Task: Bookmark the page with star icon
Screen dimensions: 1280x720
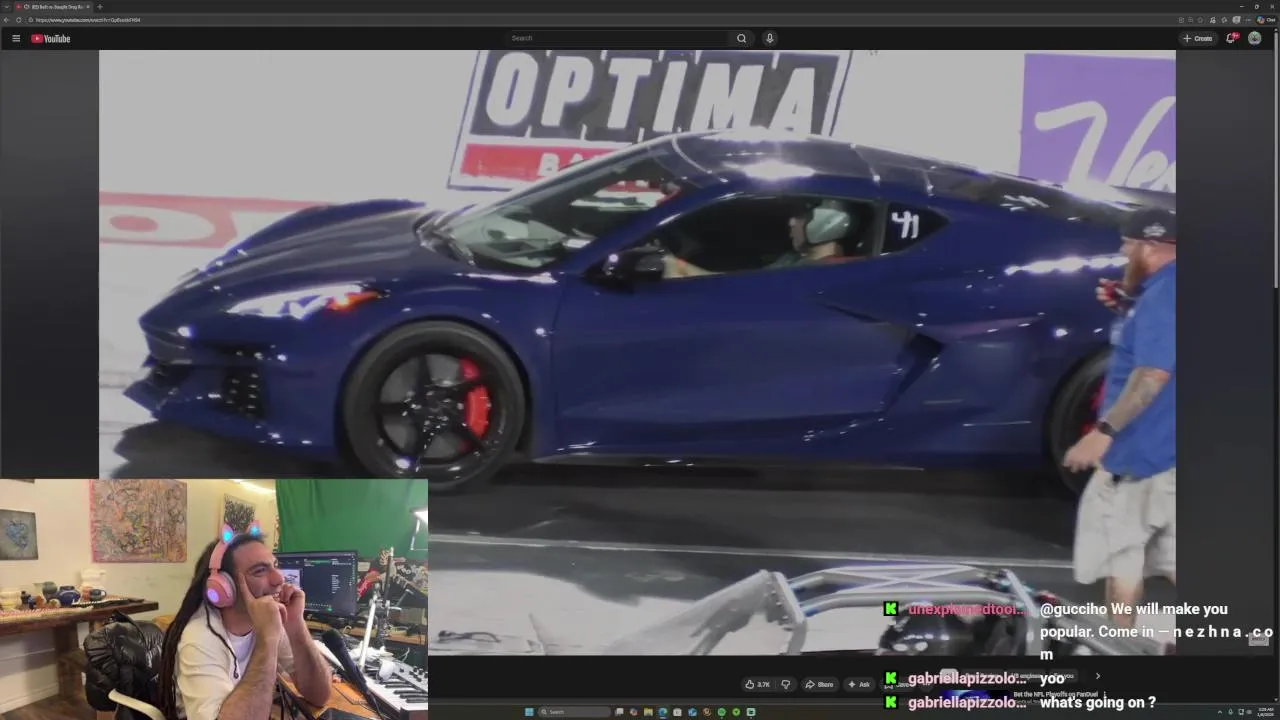Action: pos(1201,20)
